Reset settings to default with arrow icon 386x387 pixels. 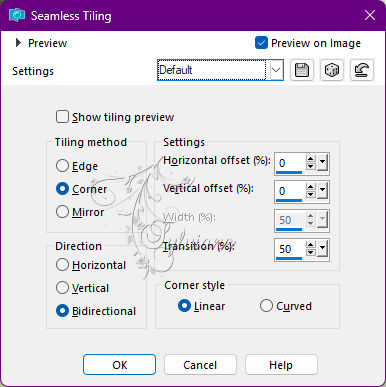coord(362,70)
